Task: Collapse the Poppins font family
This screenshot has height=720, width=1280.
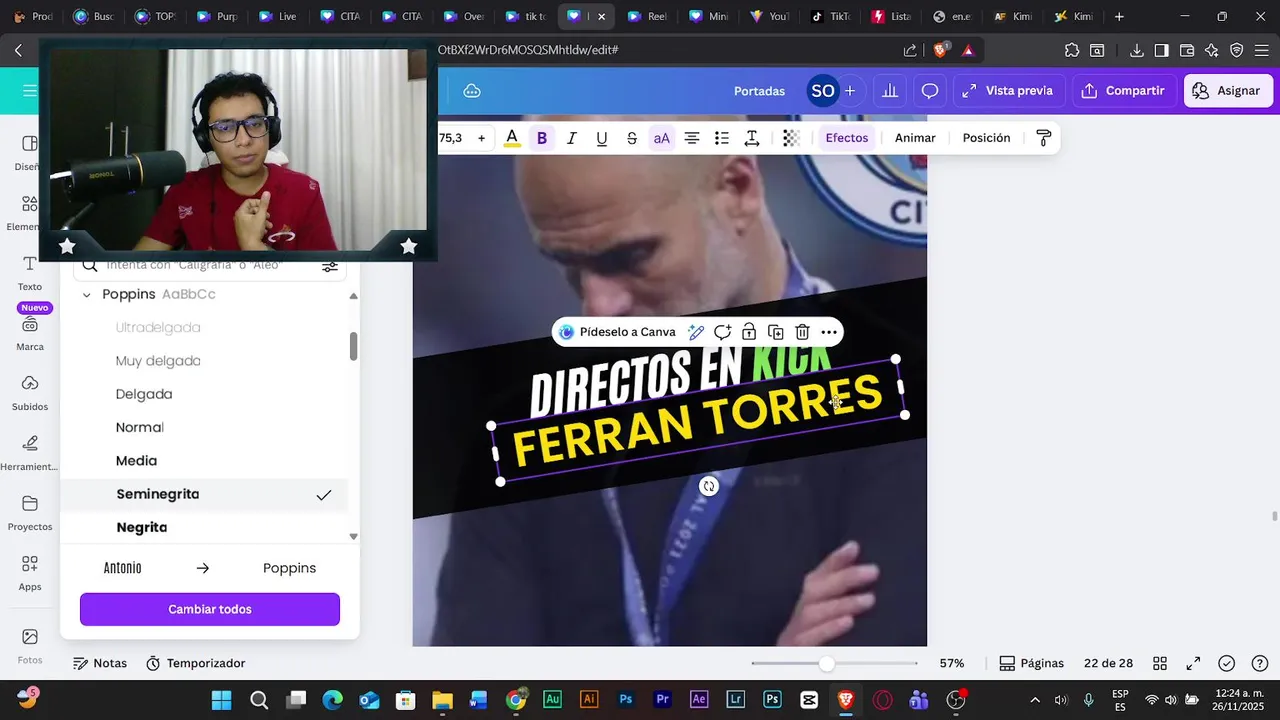Action: 86,295
